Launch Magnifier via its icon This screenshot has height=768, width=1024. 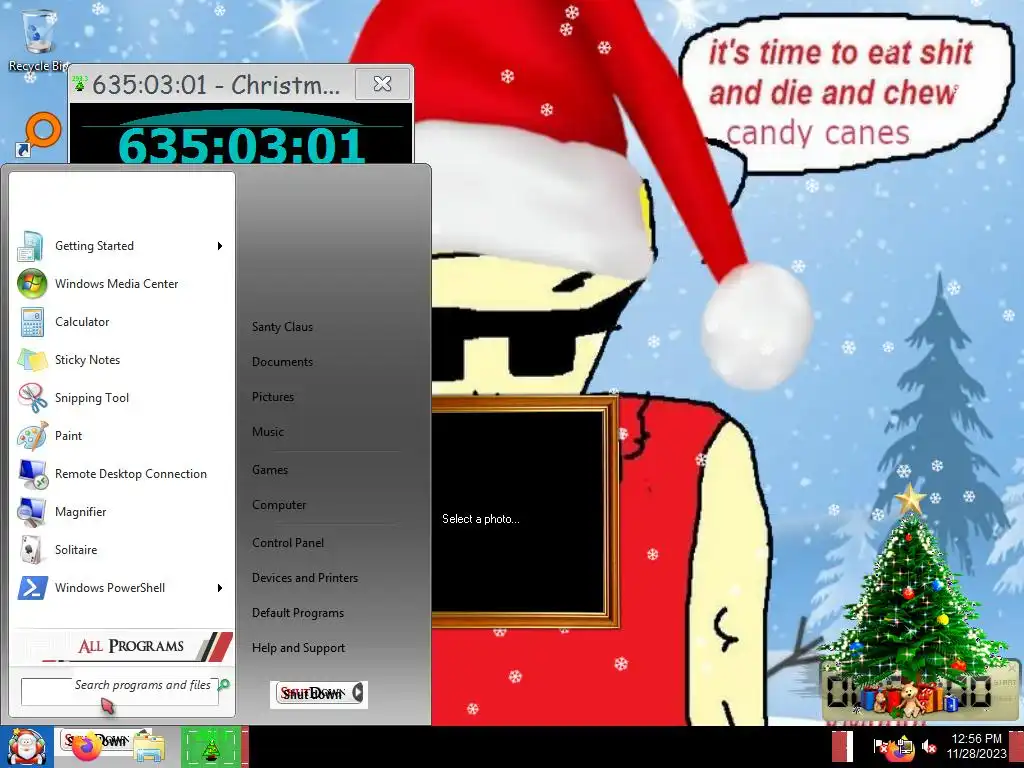[x=32, y=511]
